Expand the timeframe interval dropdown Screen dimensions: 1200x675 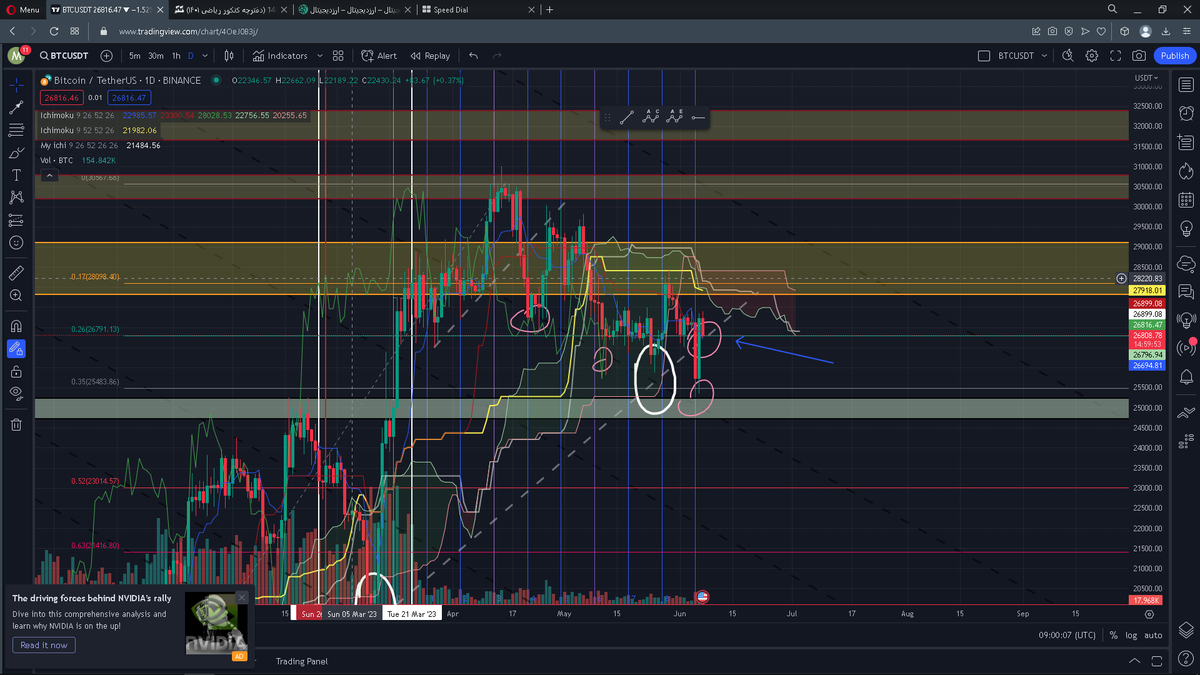coord(204,56)
